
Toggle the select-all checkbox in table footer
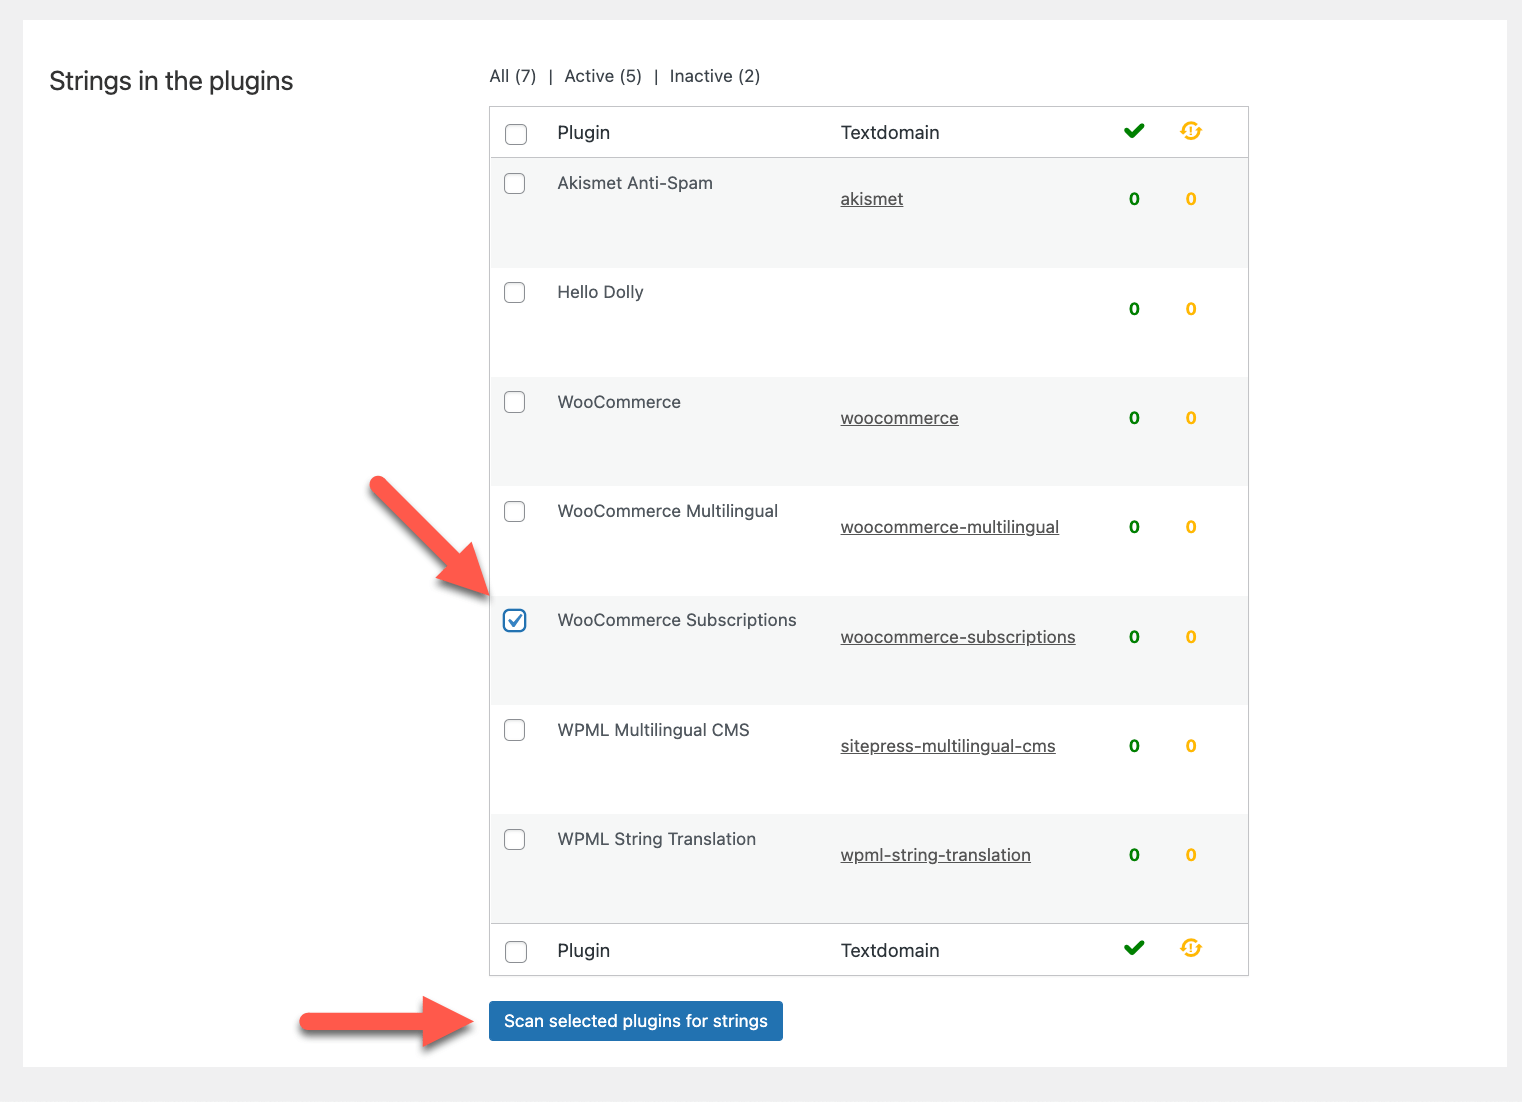click(516, 952)
